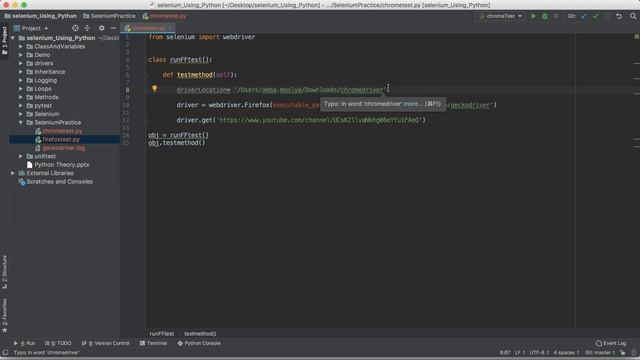640x360 pixels.
Task: Click the class runFFtest(): line
Action: click(x=180, y=60)
